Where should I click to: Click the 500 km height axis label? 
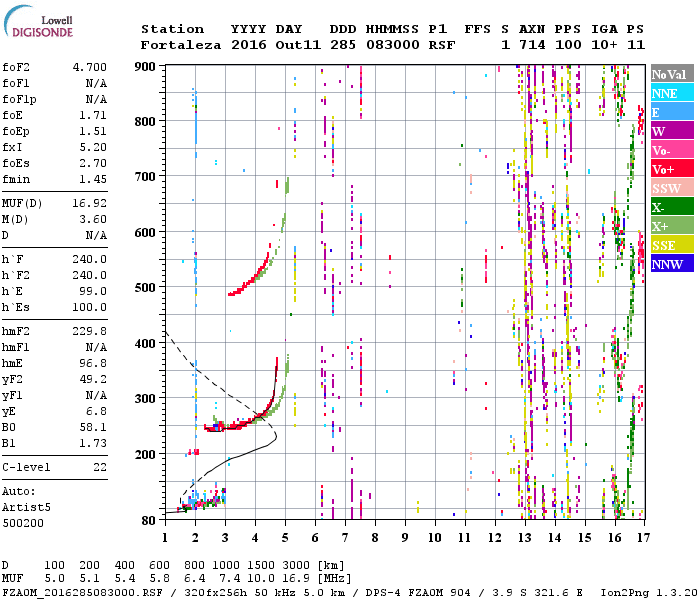pos(145,288)
